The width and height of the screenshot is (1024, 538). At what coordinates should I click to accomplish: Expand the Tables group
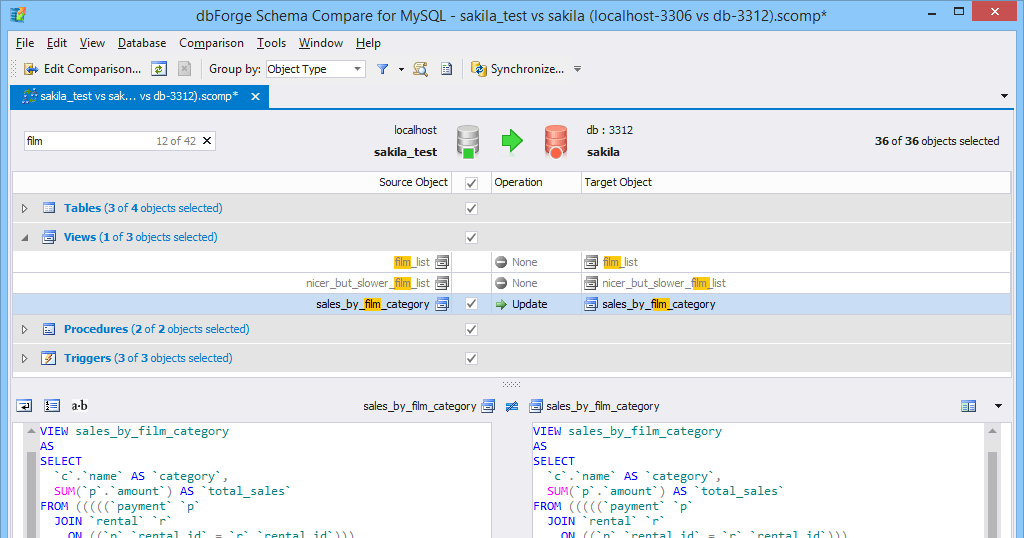click(x=25, y=208)
